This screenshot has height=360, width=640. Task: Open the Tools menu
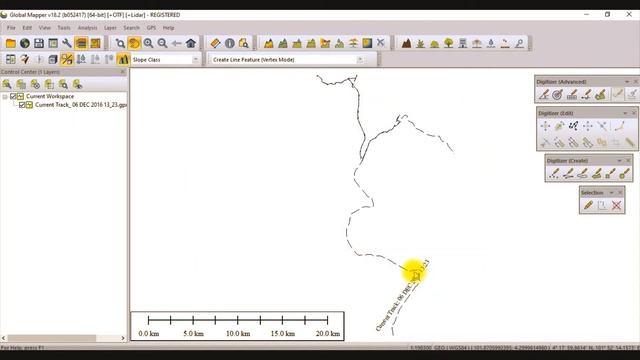[64, 28]
